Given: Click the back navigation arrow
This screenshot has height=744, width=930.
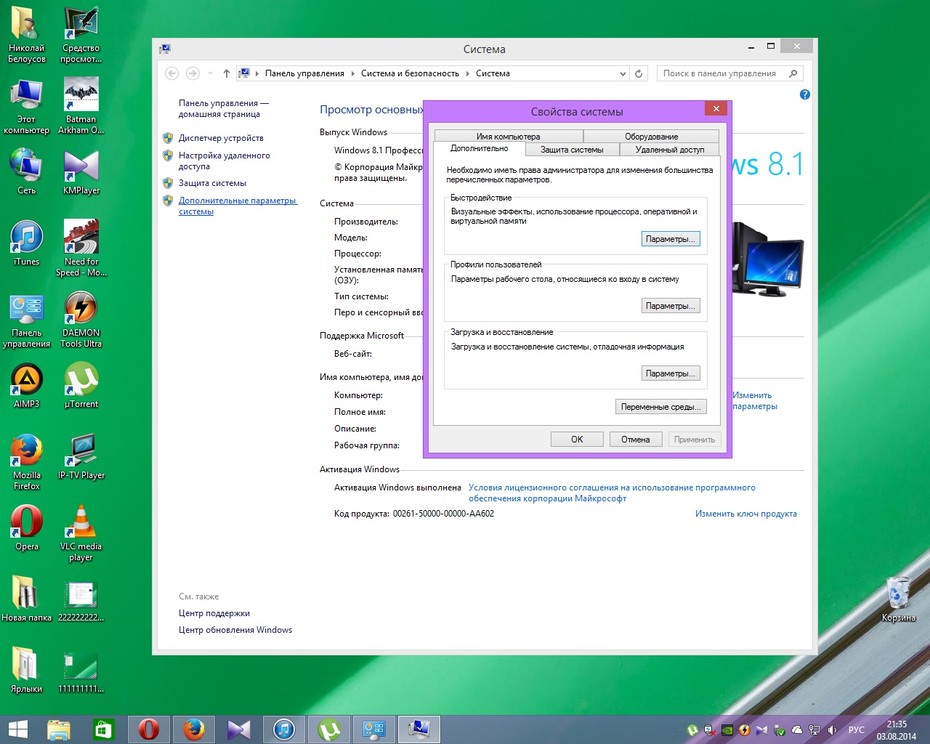Looking at the screenshot, I should 172,74.
